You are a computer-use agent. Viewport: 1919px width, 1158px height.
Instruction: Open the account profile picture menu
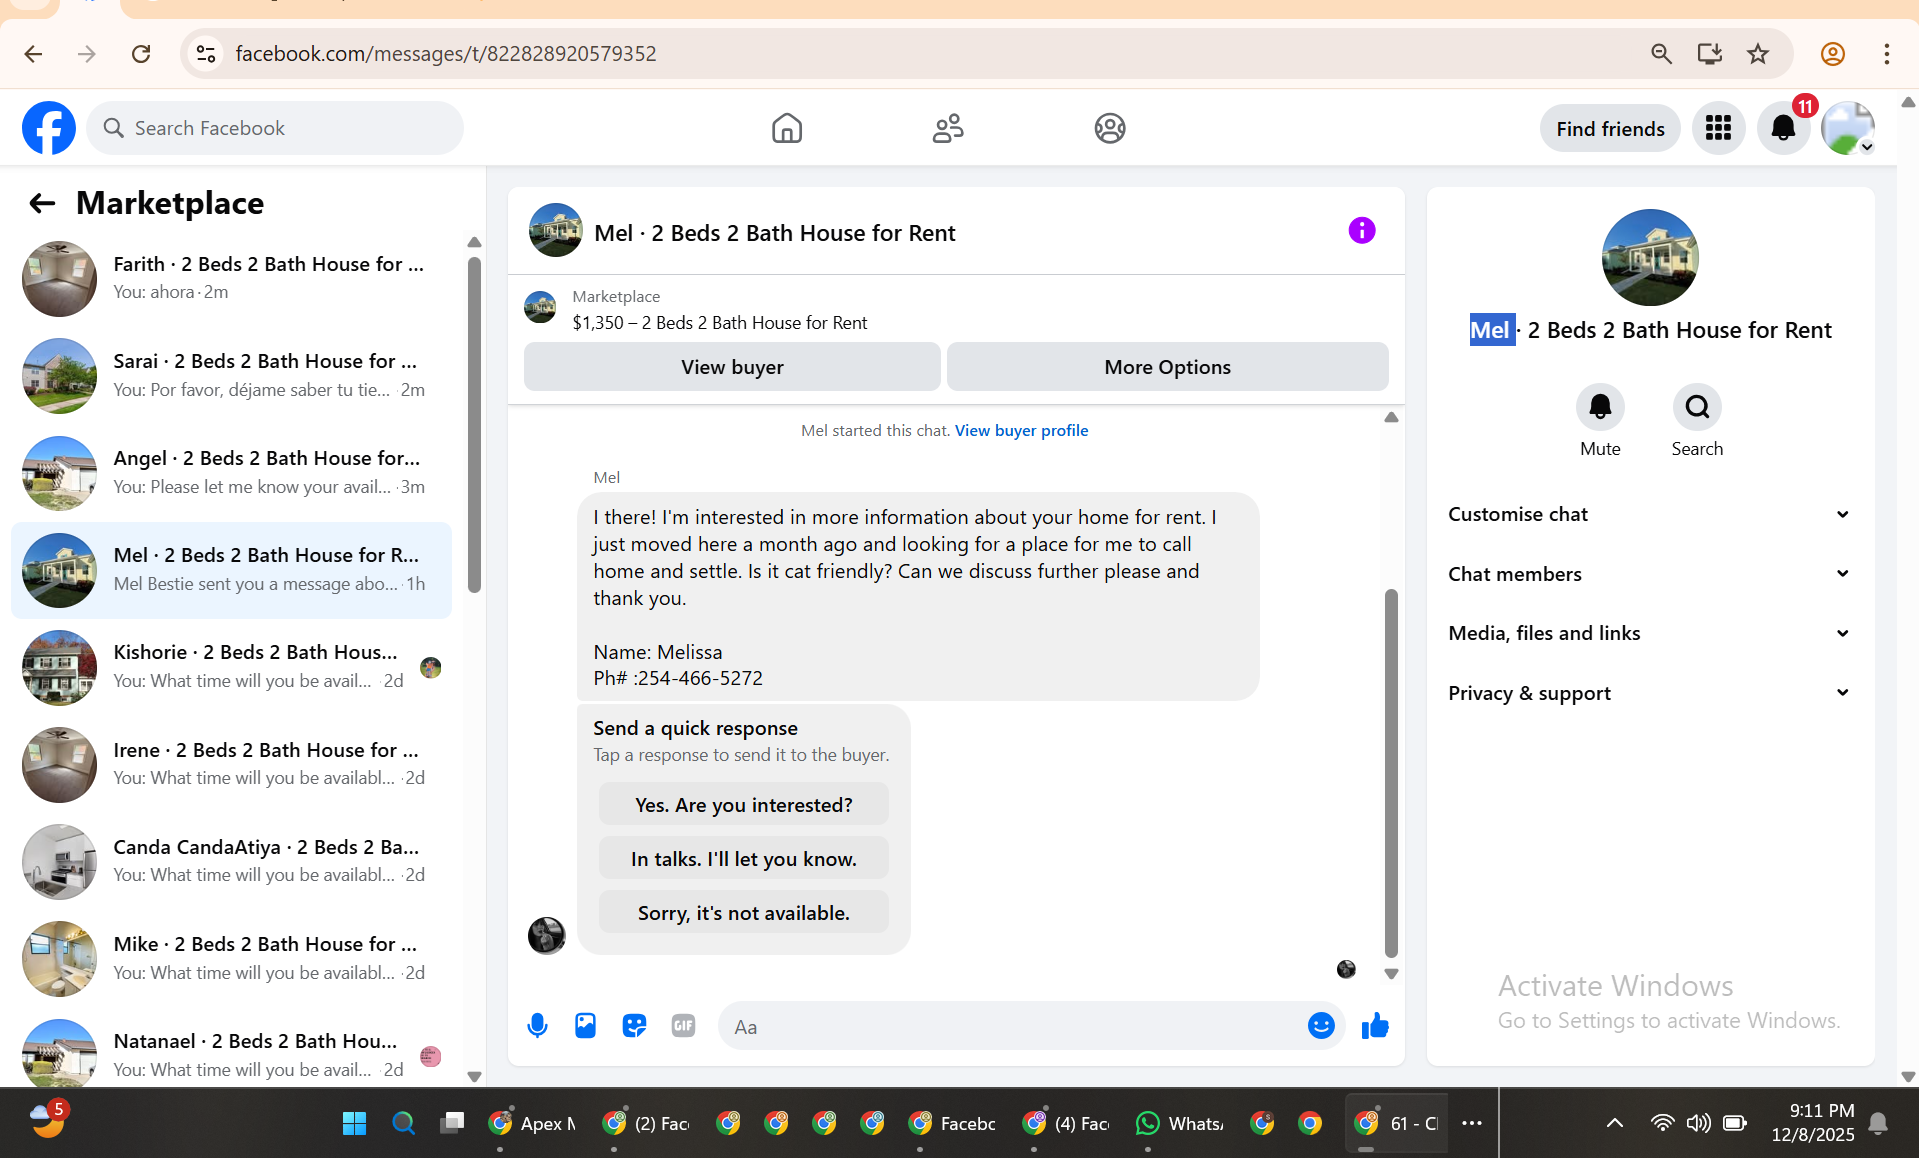[x=1848, y=128]
